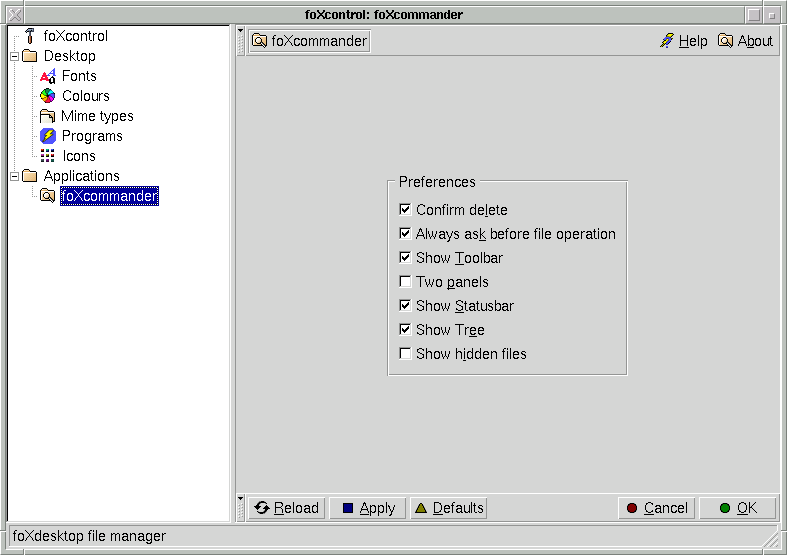
Task: Toggle Show Toolbar checkbox
Action: pyautogui.click(x=405, y=257)
